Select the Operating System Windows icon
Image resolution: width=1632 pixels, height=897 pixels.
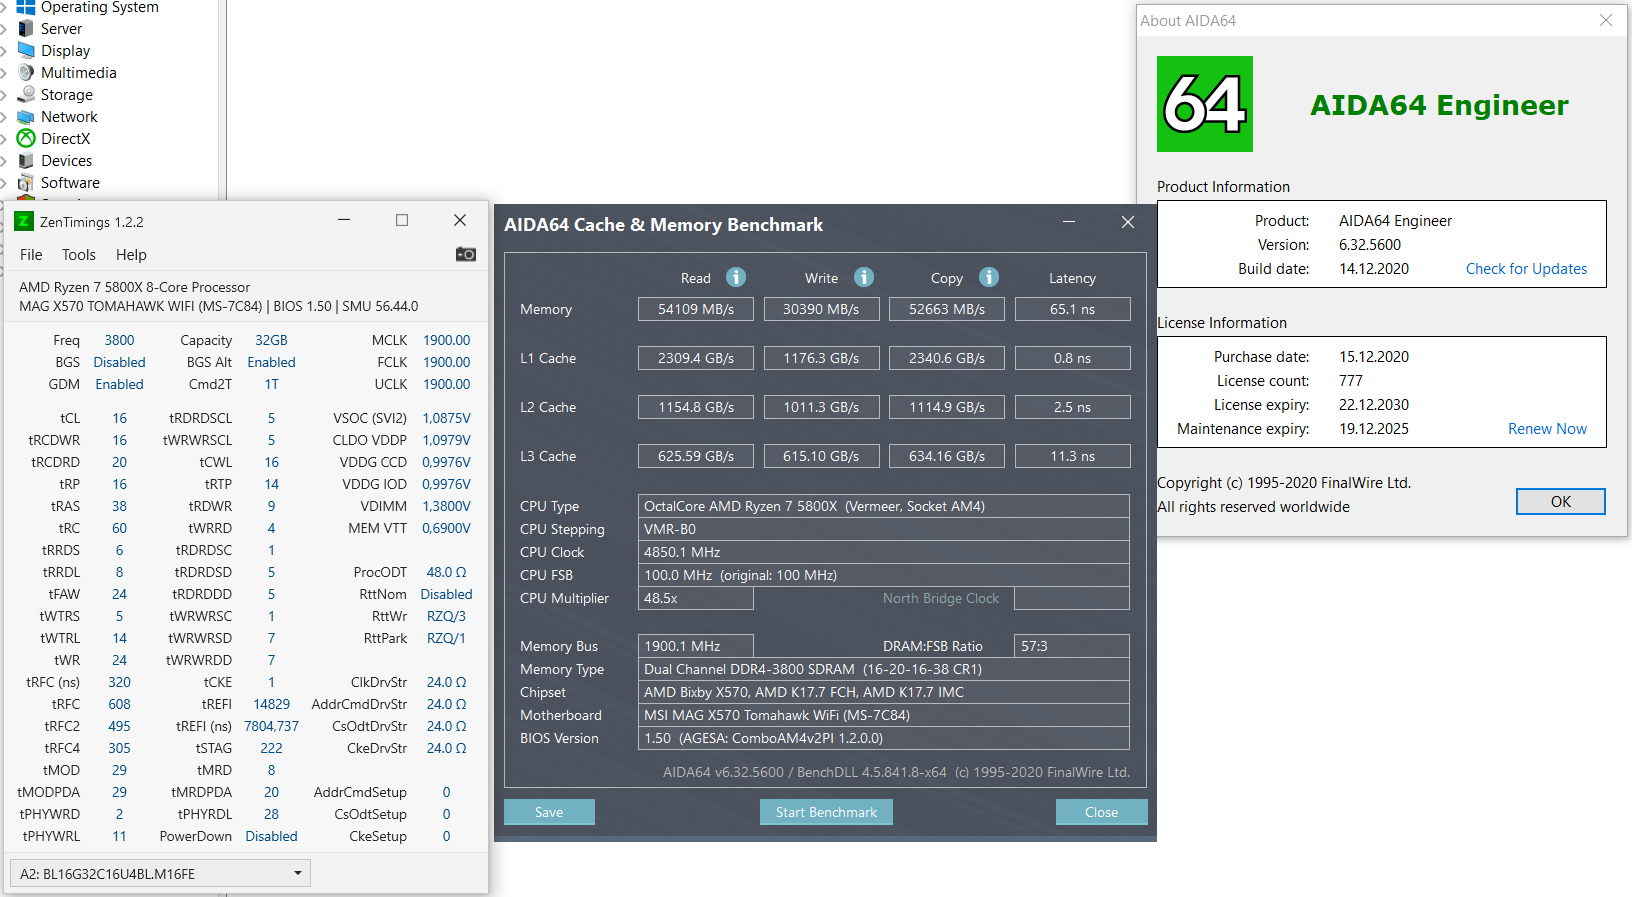coord(26,7)
